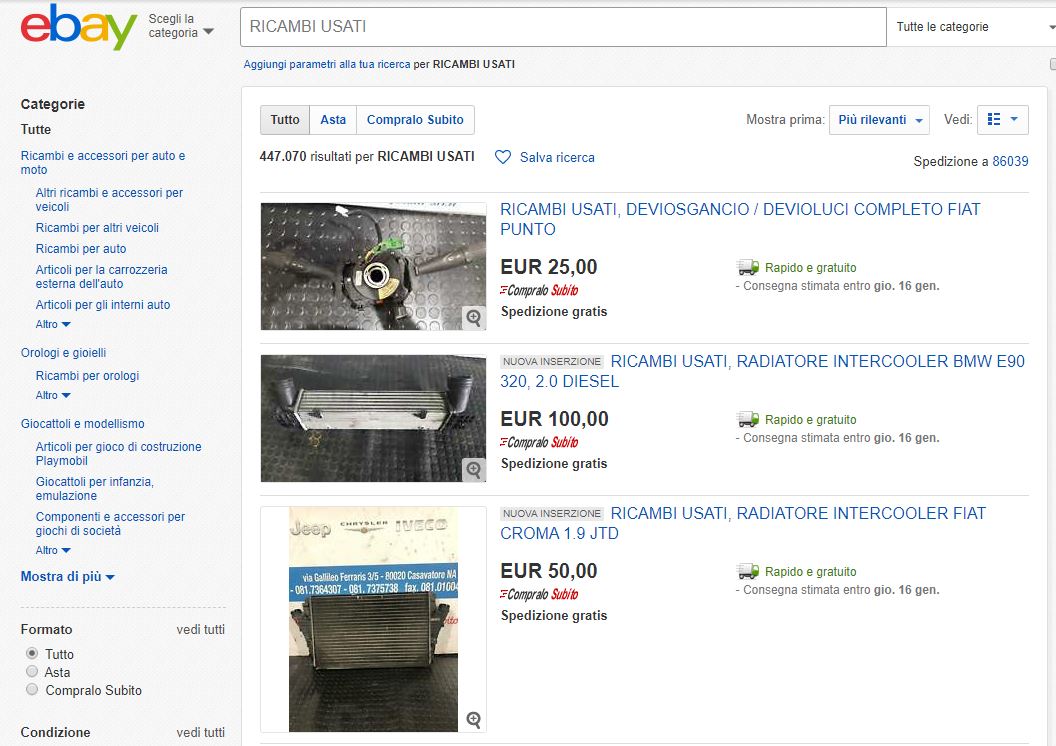
Task: Click Compralo Subito logo under EUR 100,00
Action: click(x=539, y=442)
